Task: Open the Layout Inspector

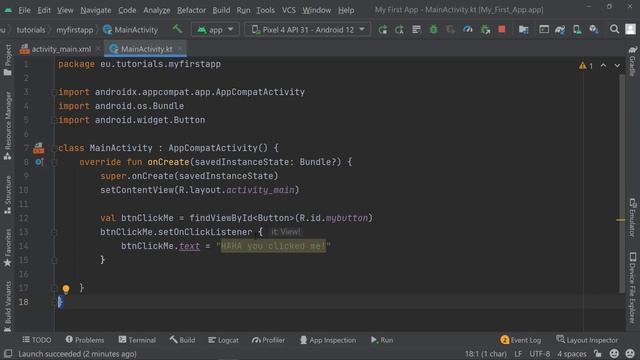Action: pyautogui.click(x=587, y=340)
